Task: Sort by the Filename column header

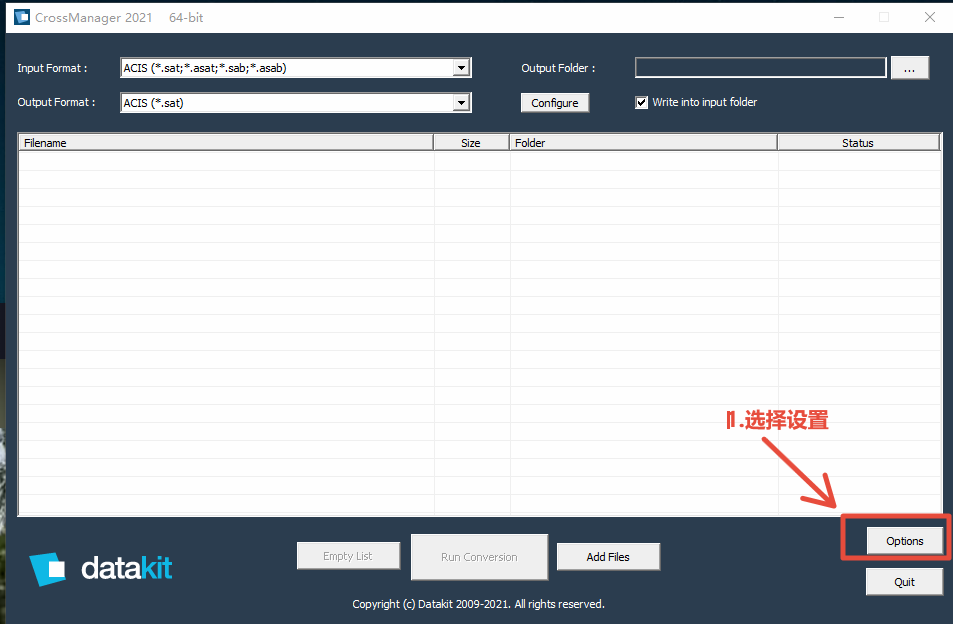Action: [226, 143]
